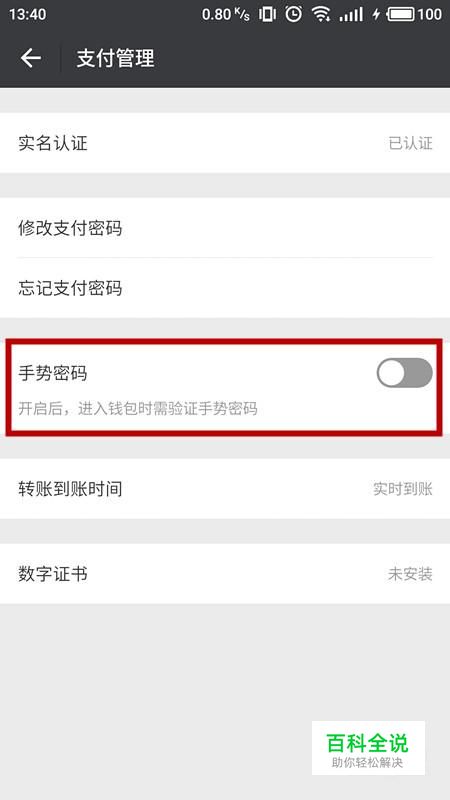
Task: Open 转账到账时间 setting
Action: click(x=225, y=489)
